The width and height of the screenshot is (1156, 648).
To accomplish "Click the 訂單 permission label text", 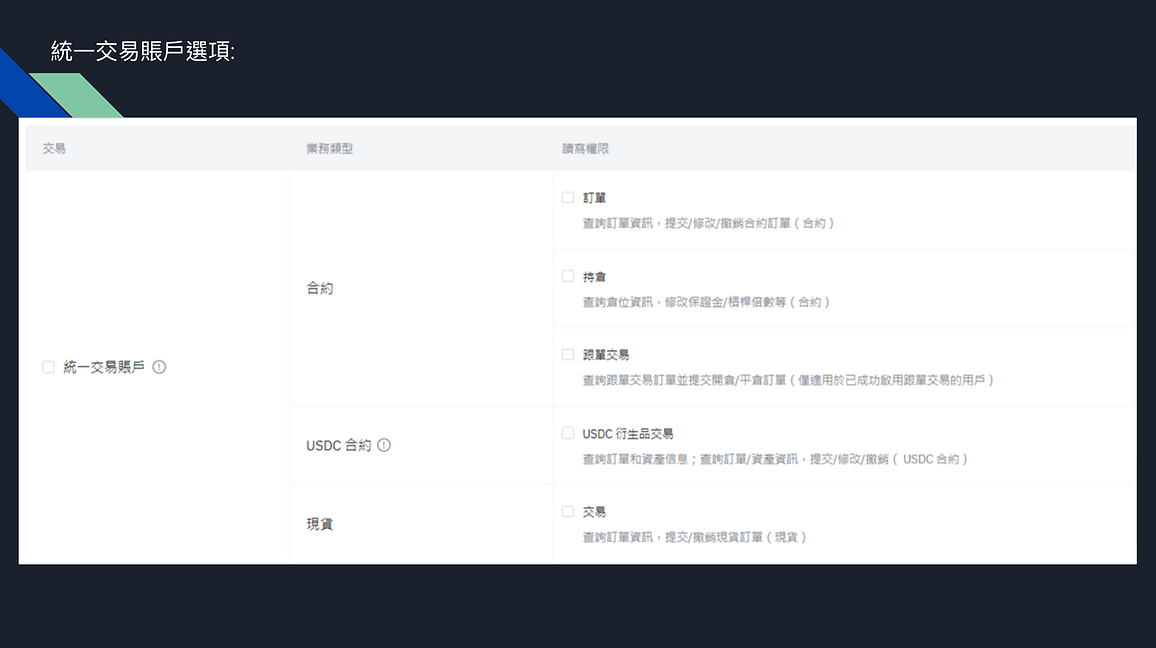I will [593, 197].
